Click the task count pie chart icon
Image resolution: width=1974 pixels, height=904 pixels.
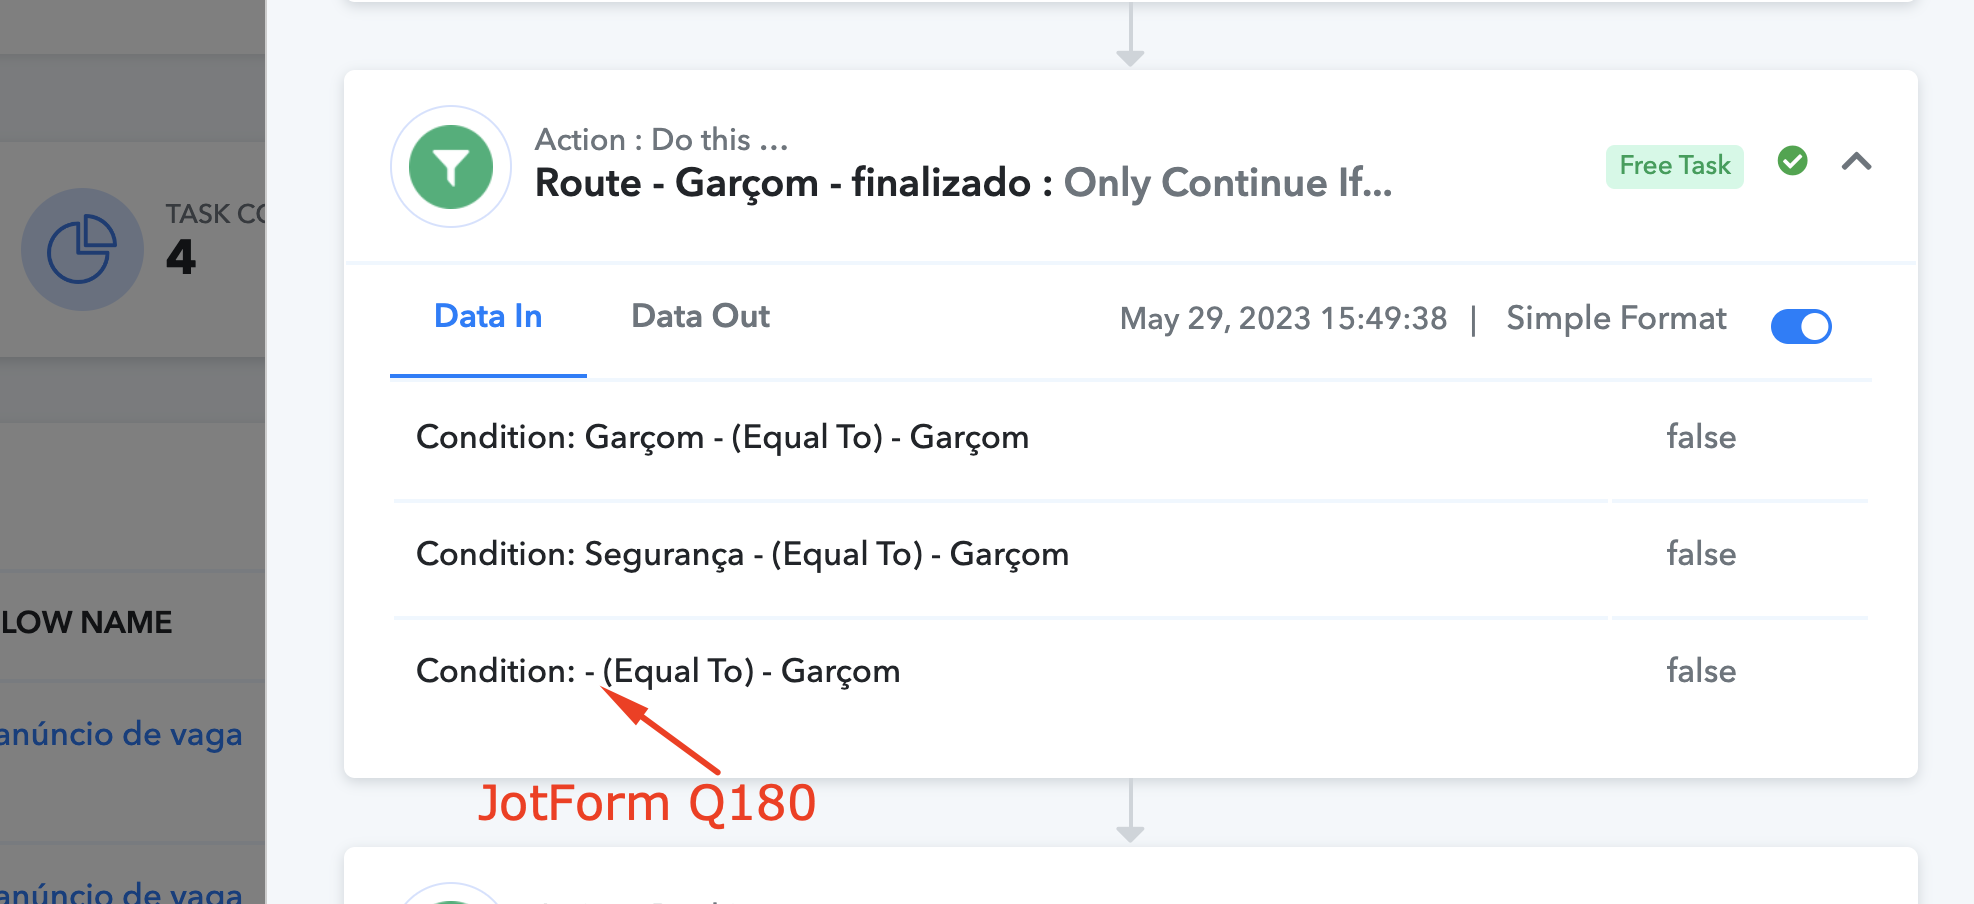(82, 249)
